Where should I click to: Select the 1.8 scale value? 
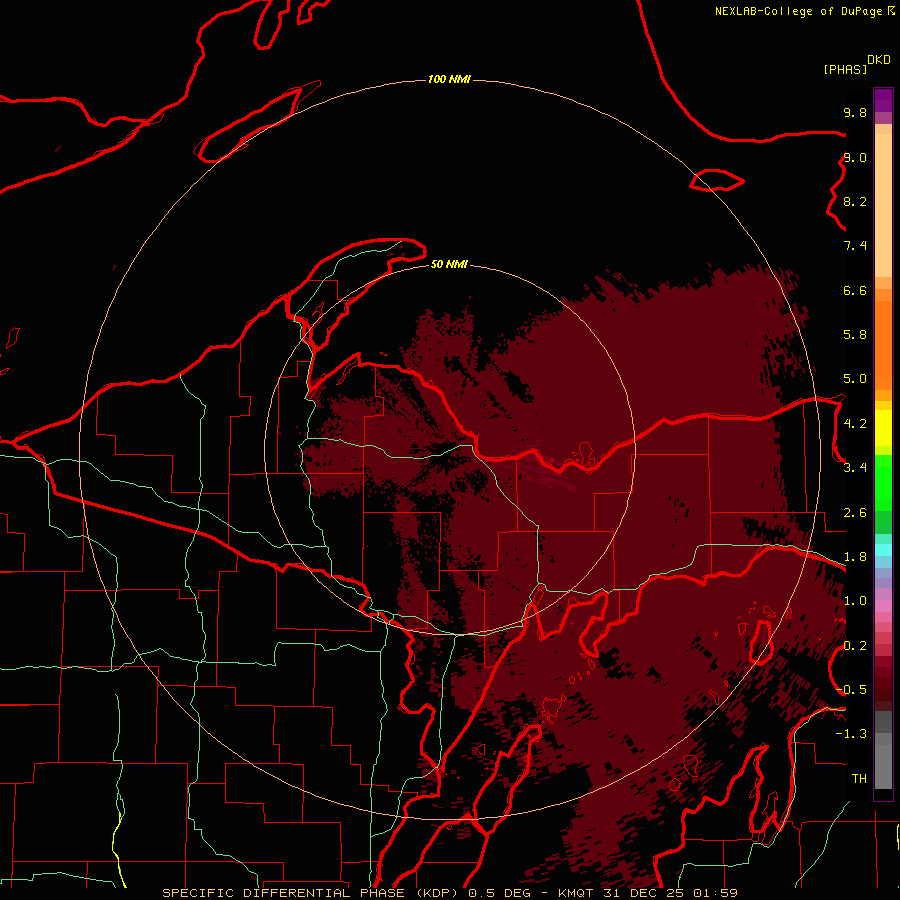point(855,557)
